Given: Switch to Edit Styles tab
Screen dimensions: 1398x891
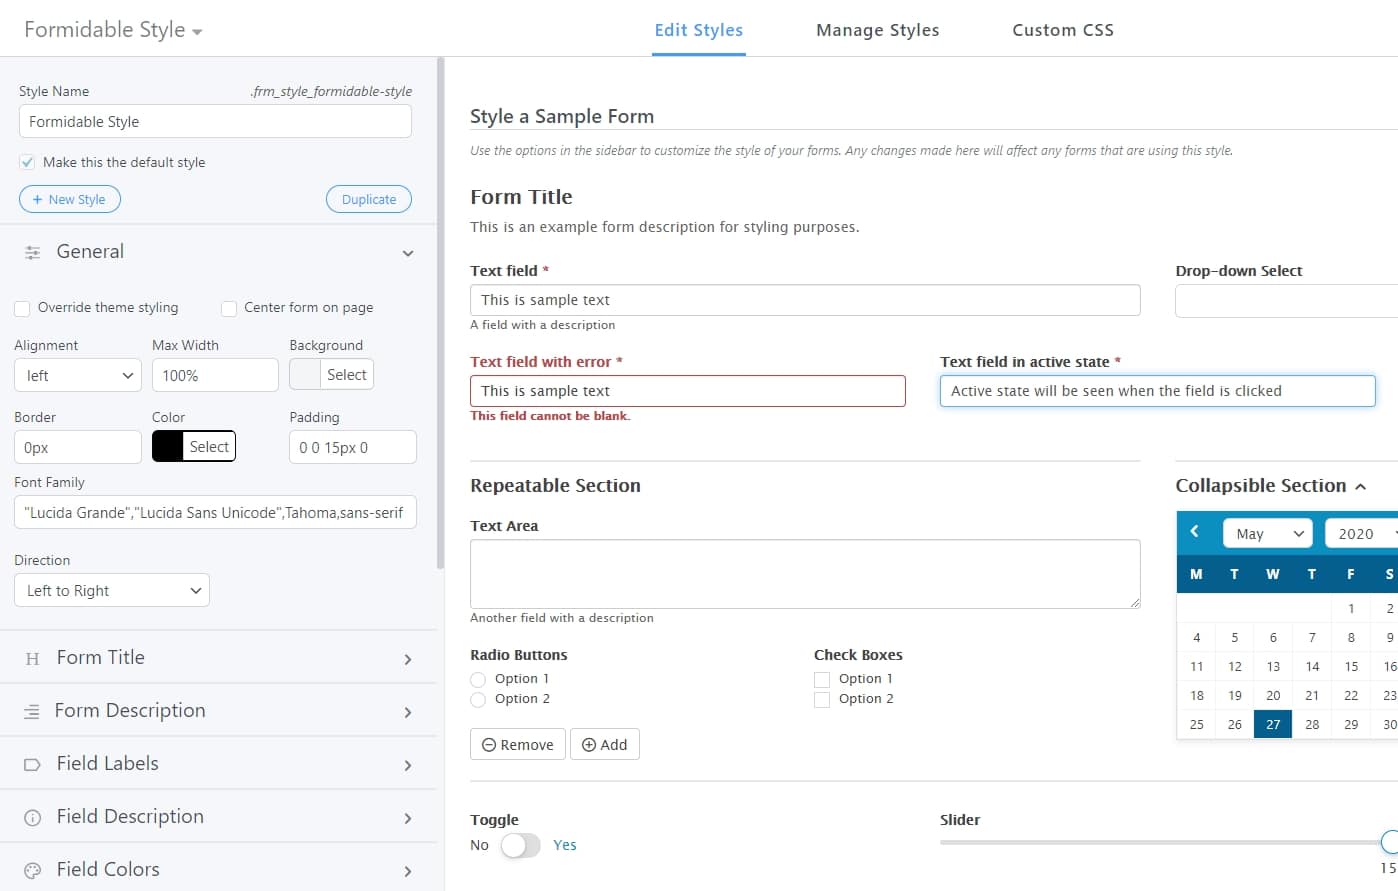Looking at the screenshot, I should (x=698, y=30).
